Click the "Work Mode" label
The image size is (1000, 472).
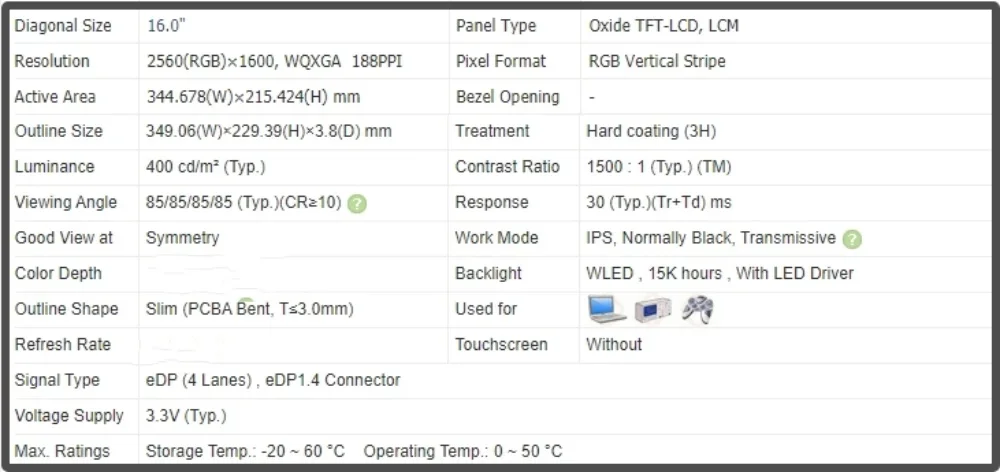[496, 238]
